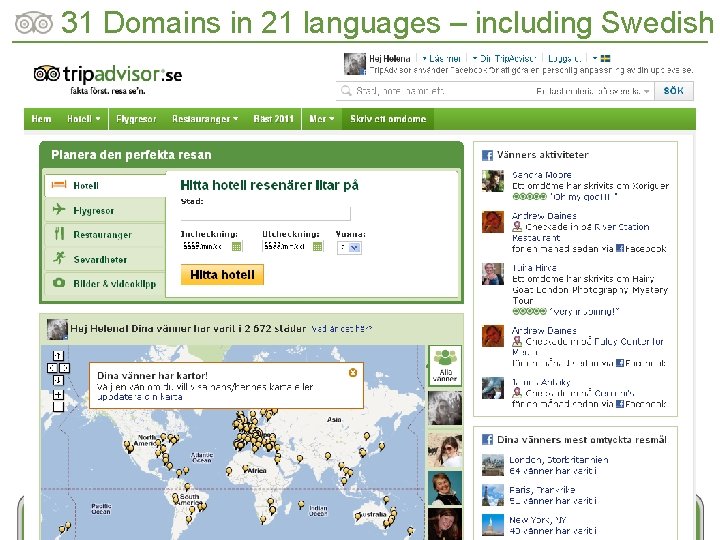Close the Dina vänner har kartor popup
The width and height of the screenshot is (720, 540).
click(x=353, y=372)
